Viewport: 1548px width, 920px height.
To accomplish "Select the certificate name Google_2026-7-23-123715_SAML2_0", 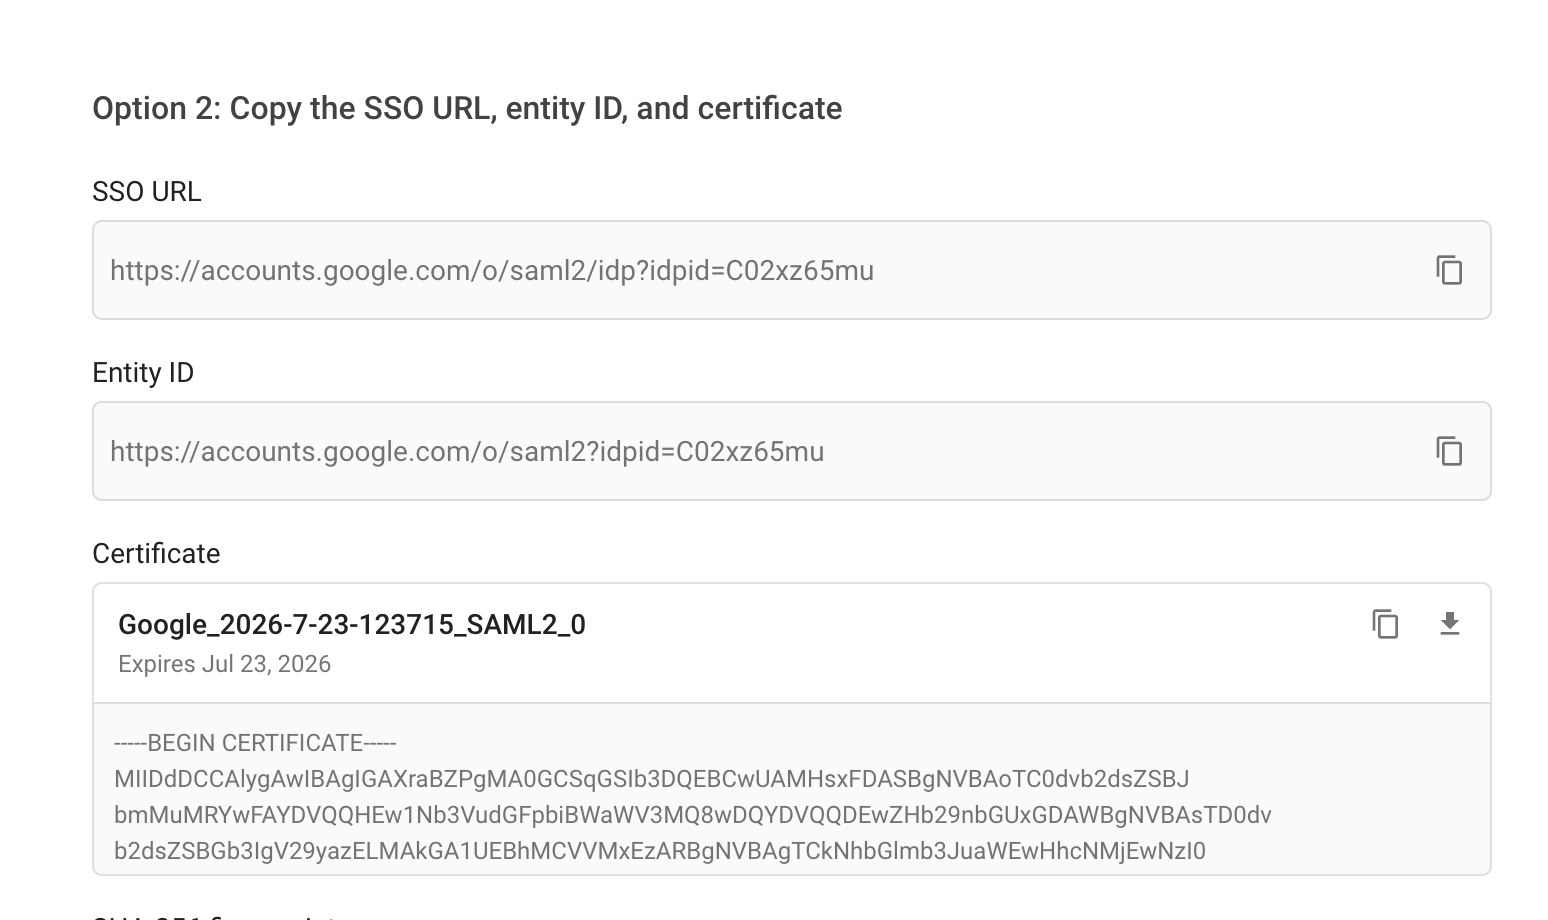I will 352,625.
